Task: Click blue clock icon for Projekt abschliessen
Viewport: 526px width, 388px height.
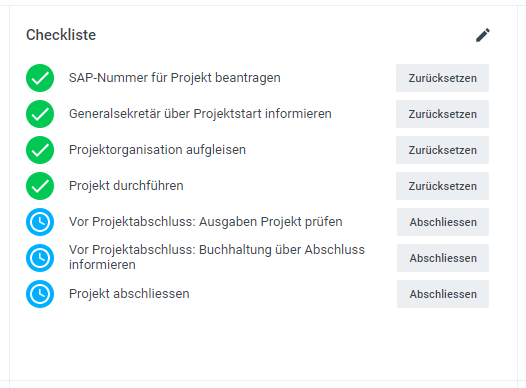Action: [x=40, y=294]
